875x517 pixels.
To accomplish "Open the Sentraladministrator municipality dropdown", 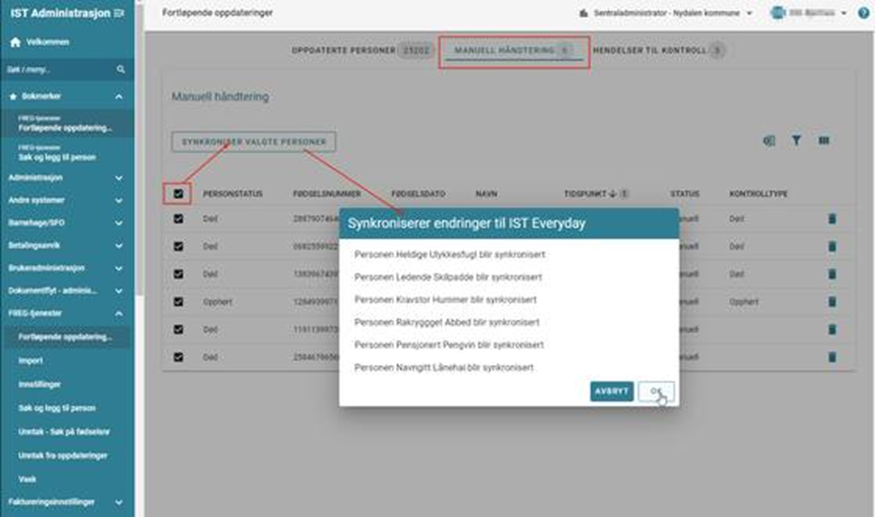I will (x=665, y=13).
